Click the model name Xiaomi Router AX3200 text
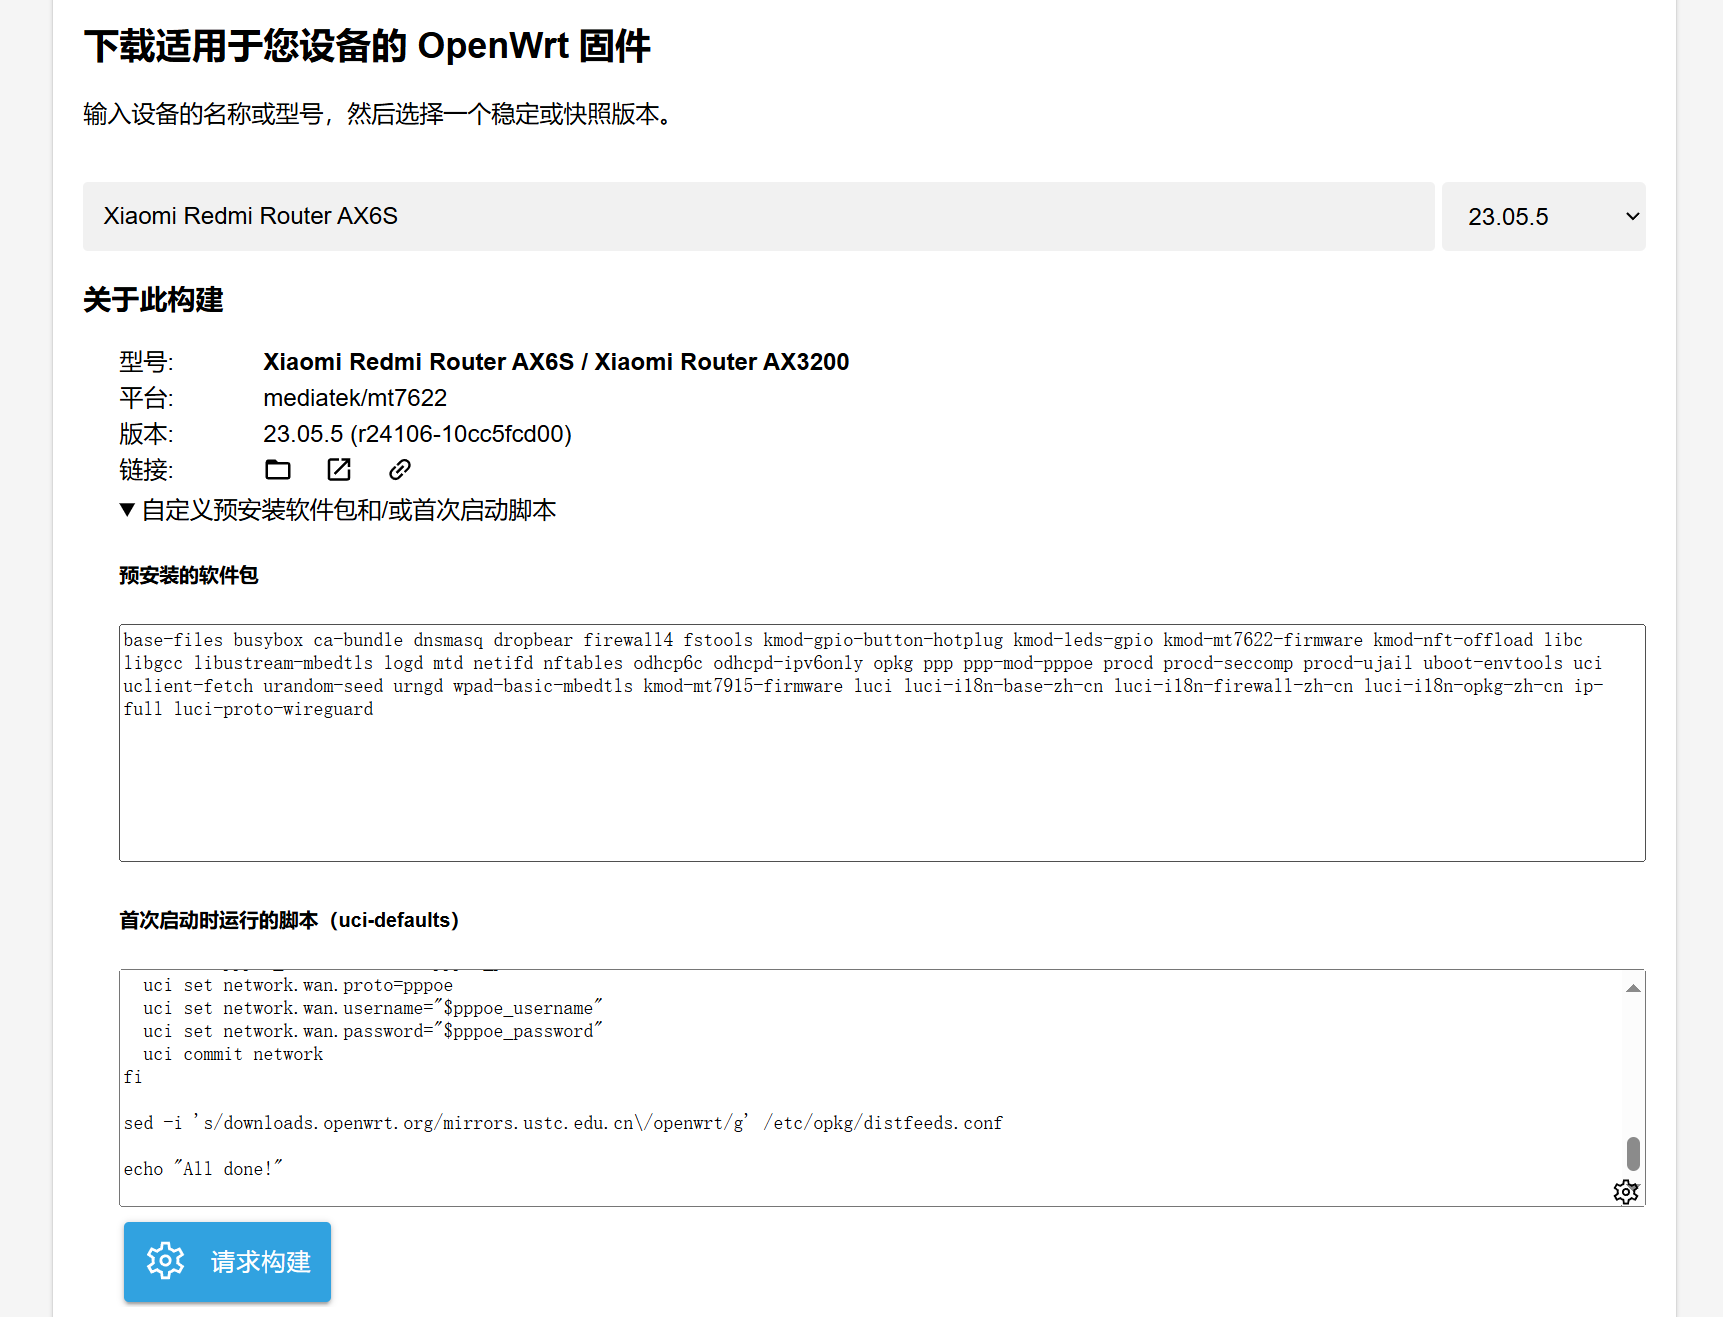This screenshot has width=1723, height=1317. pos(722,362)
